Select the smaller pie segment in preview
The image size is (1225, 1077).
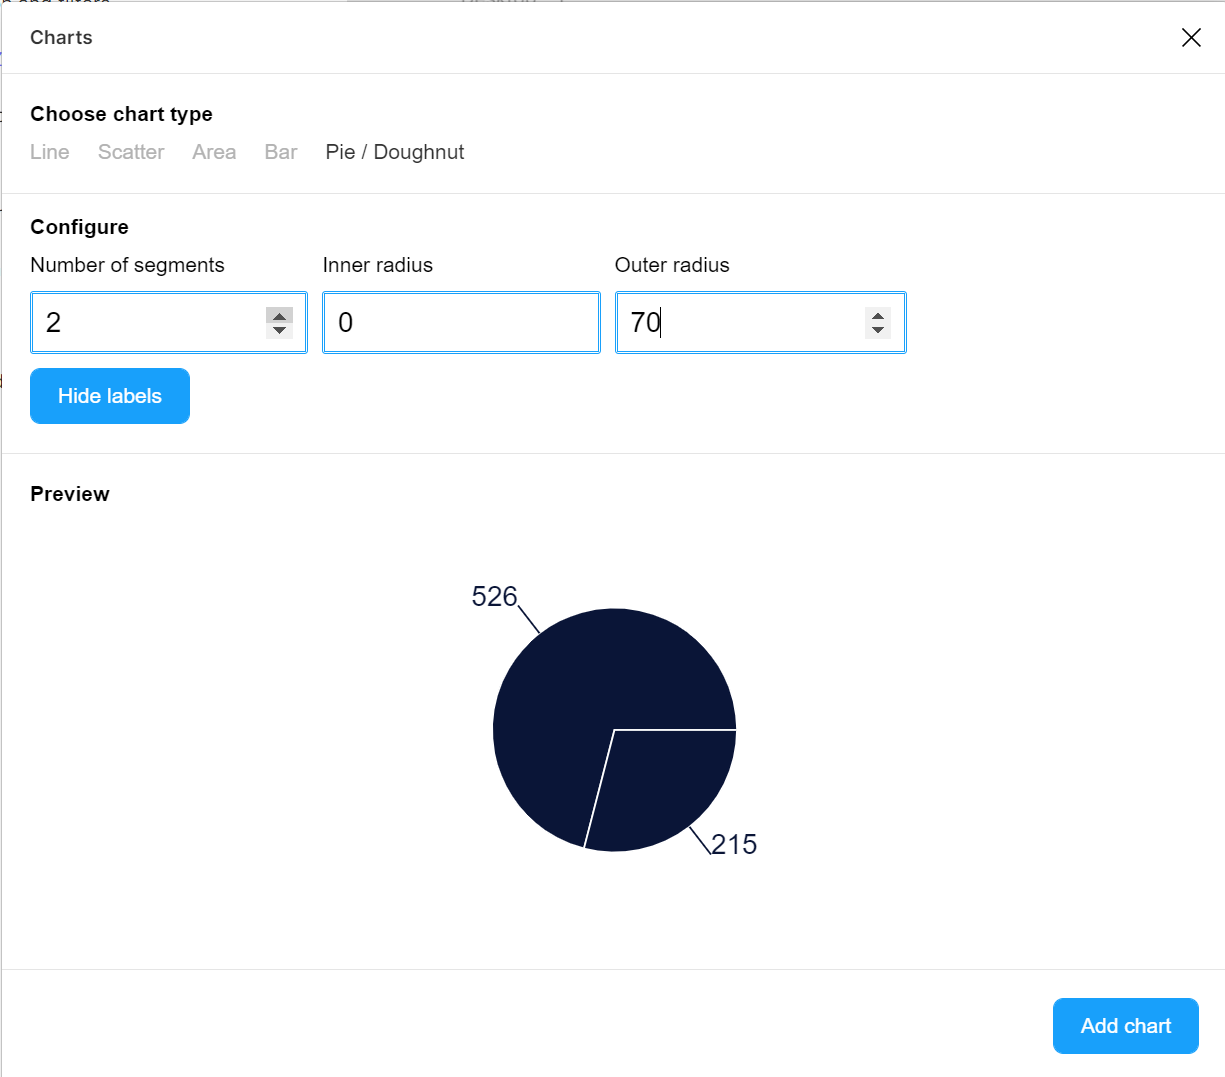click(660, 790)
